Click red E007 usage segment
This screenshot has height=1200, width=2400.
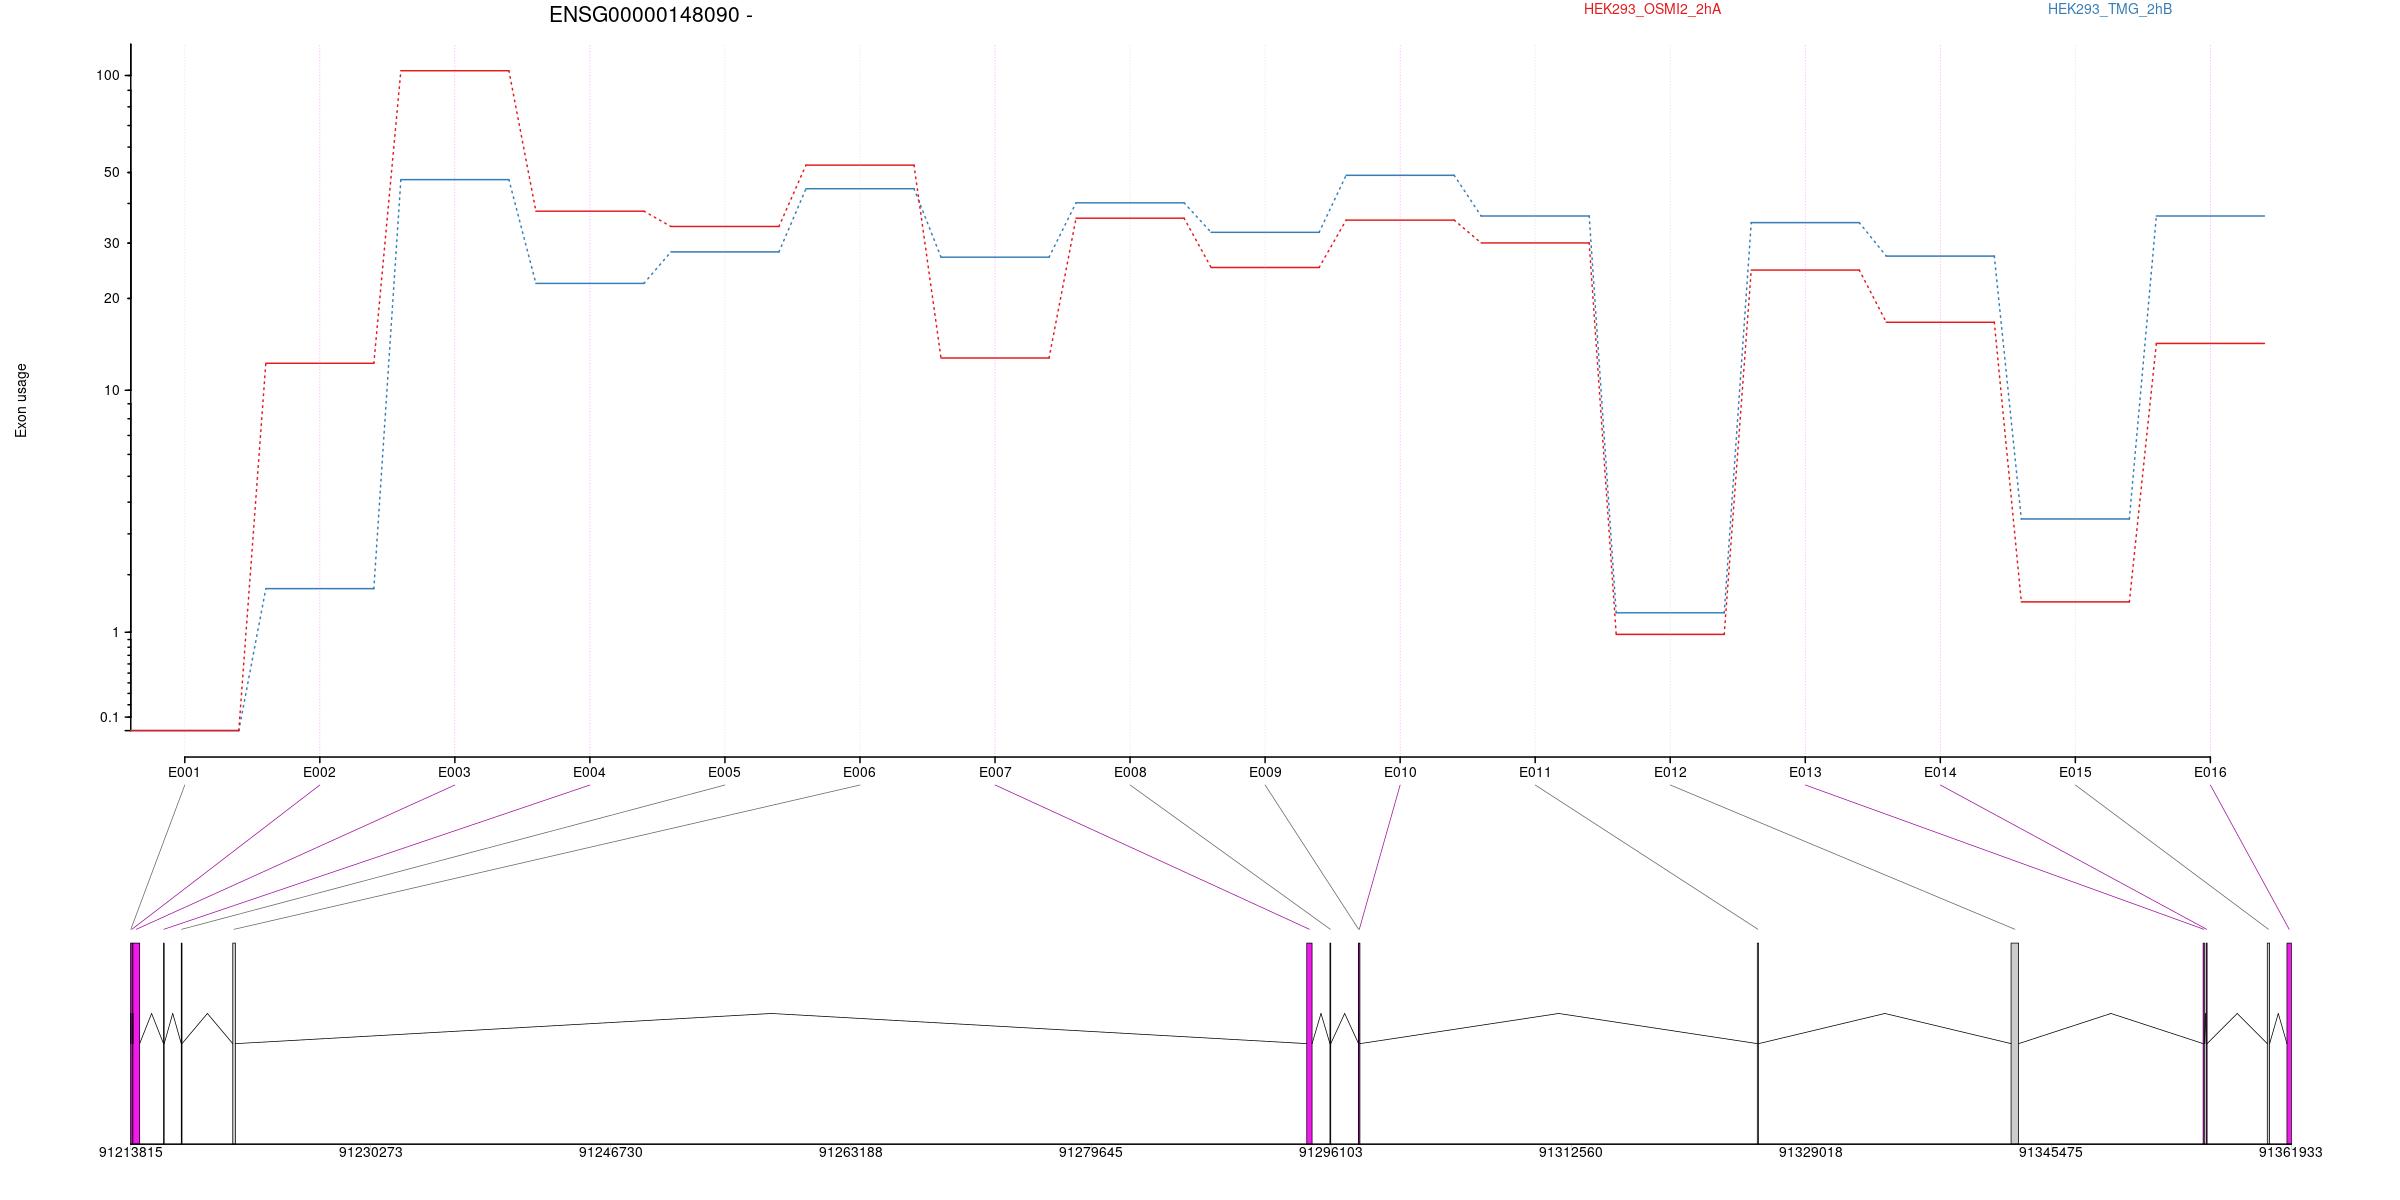coord(995,358)
